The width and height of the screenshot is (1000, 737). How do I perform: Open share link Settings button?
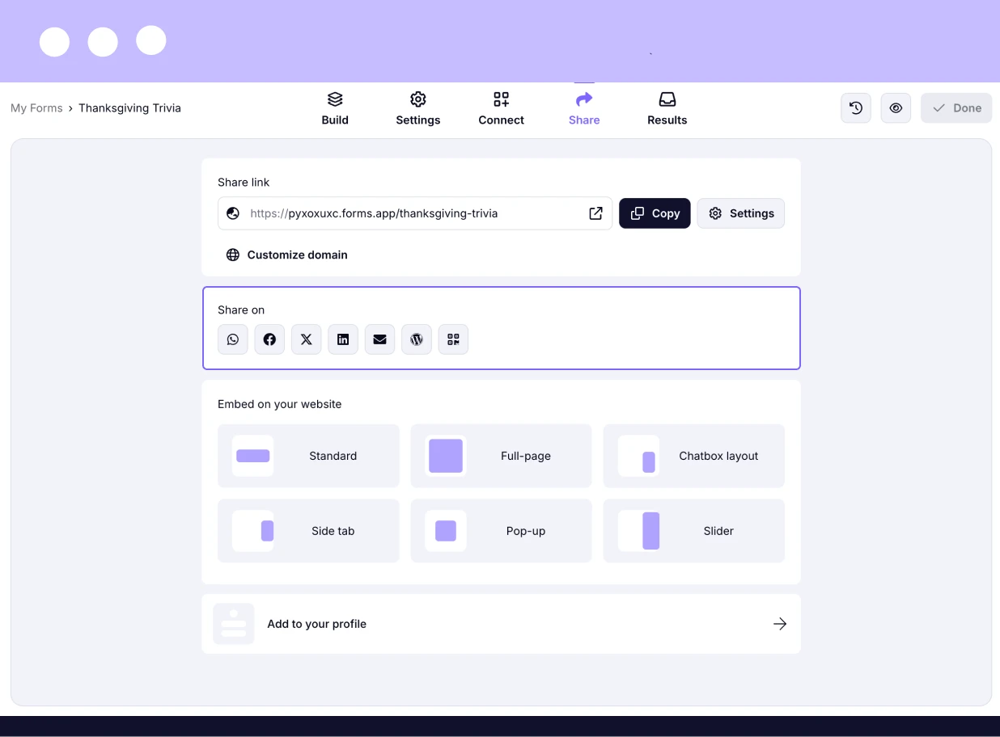[741, 213]
